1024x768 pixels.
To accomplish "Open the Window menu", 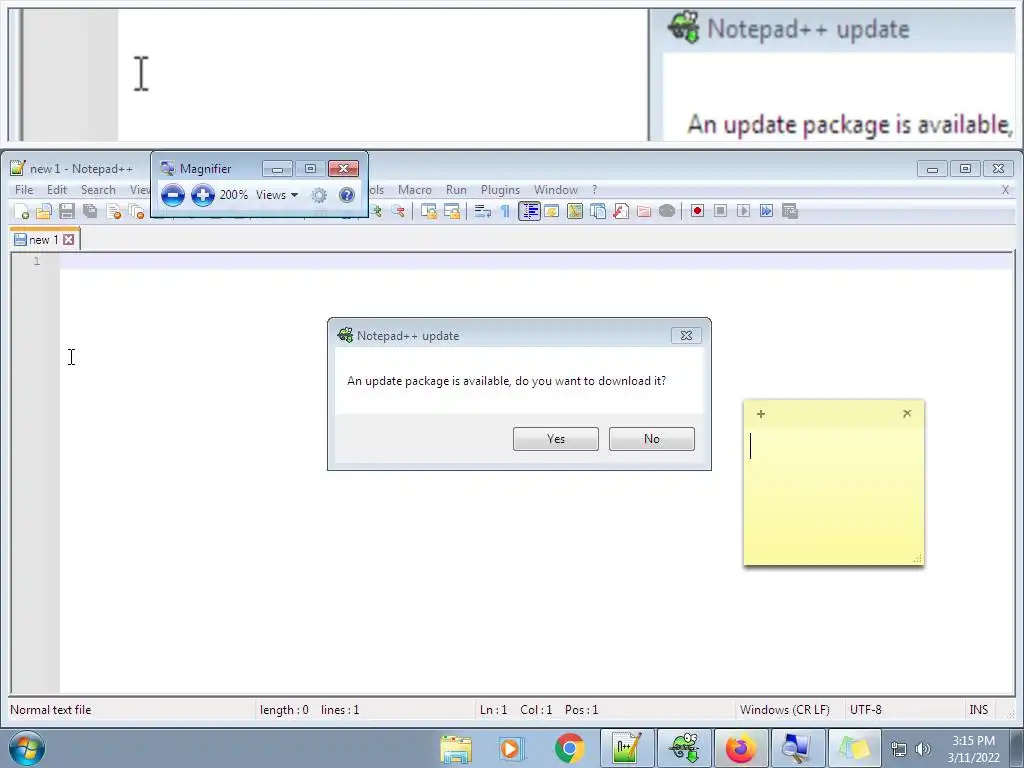I will (x=556, y=189).
